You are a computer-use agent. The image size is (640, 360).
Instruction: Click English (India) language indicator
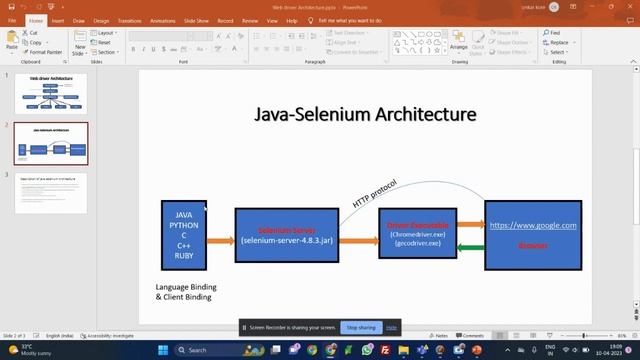(x=60, y=336)
